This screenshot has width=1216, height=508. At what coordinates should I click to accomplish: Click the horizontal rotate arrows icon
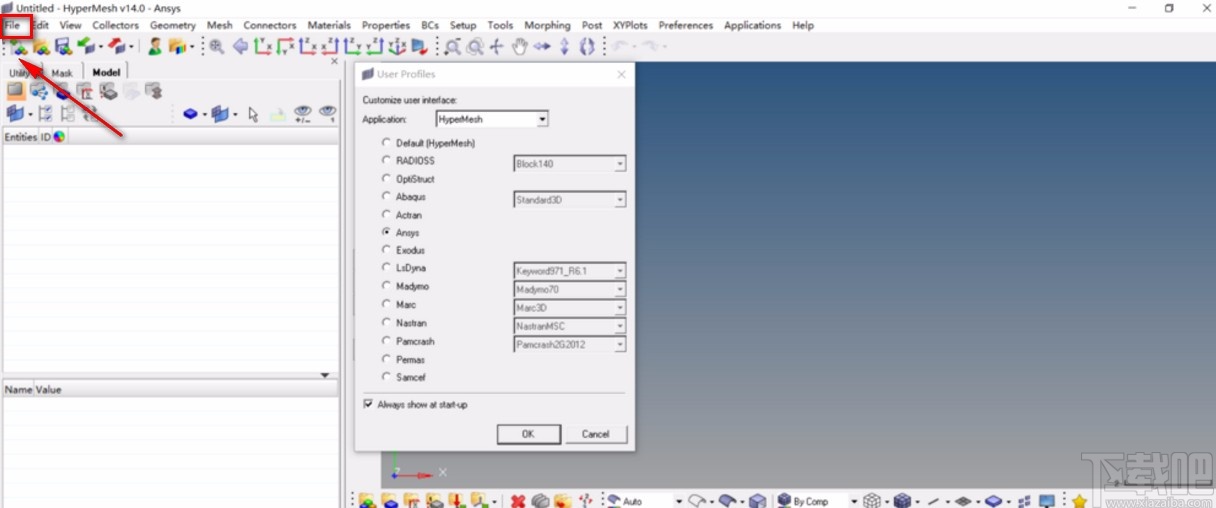pos(542,46)
